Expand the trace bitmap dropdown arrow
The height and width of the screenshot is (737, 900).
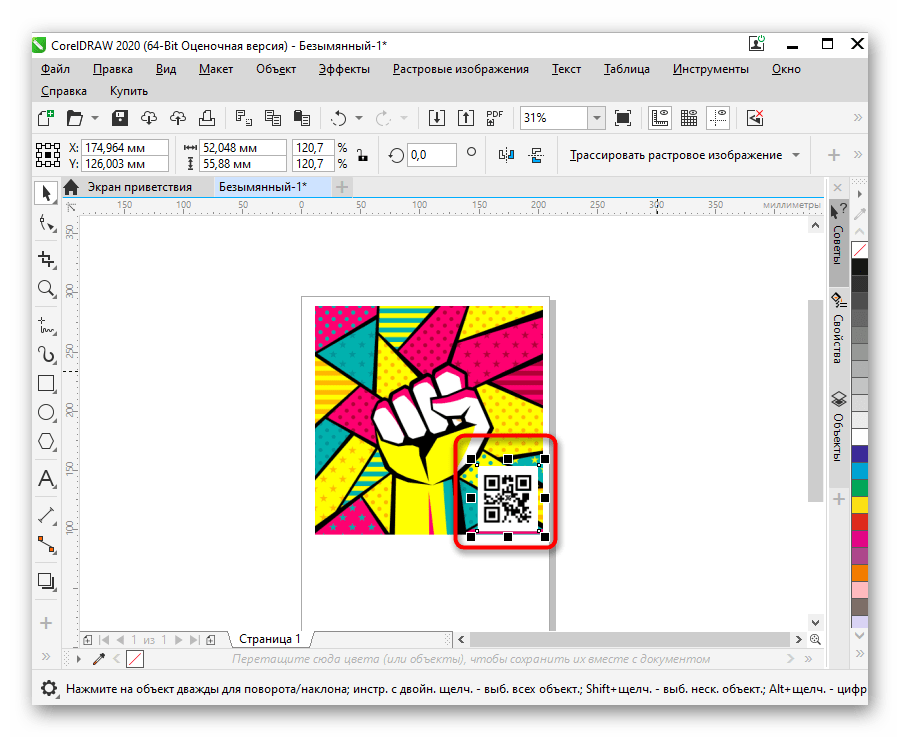(796, 155)
